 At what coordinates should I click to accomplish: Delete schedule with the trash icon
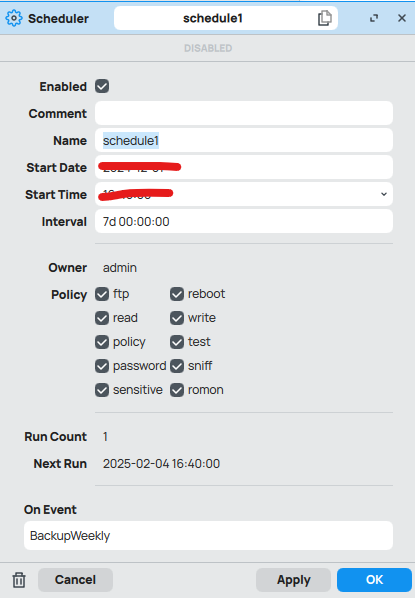pyautogui.click(x=19, y=580)
